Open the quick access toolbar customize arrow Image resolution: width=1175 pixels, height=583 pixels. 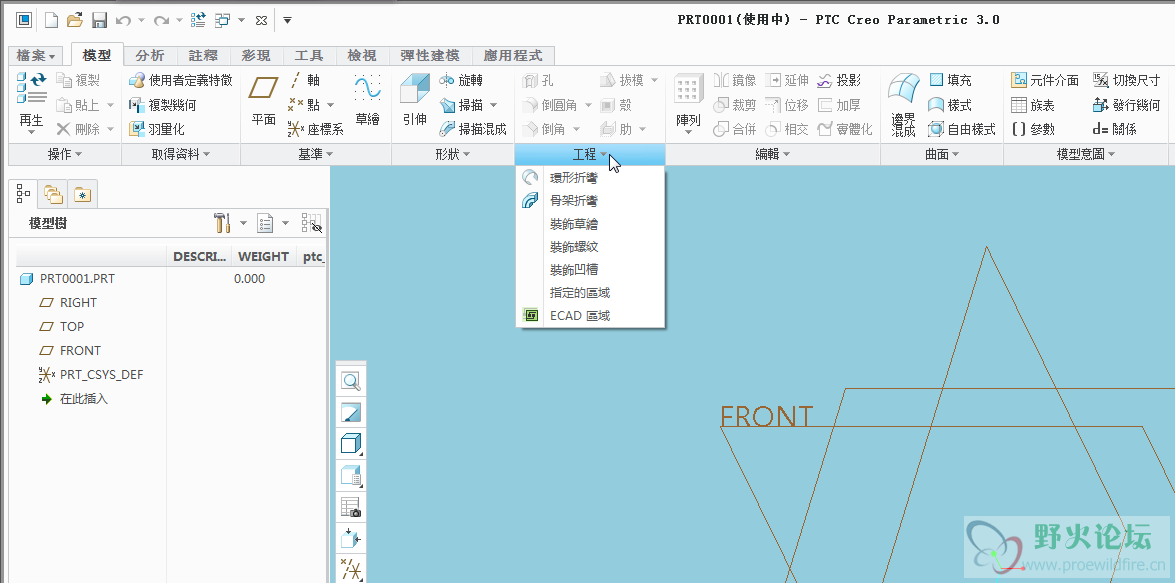pyautogui.click(x=287, y=20)
